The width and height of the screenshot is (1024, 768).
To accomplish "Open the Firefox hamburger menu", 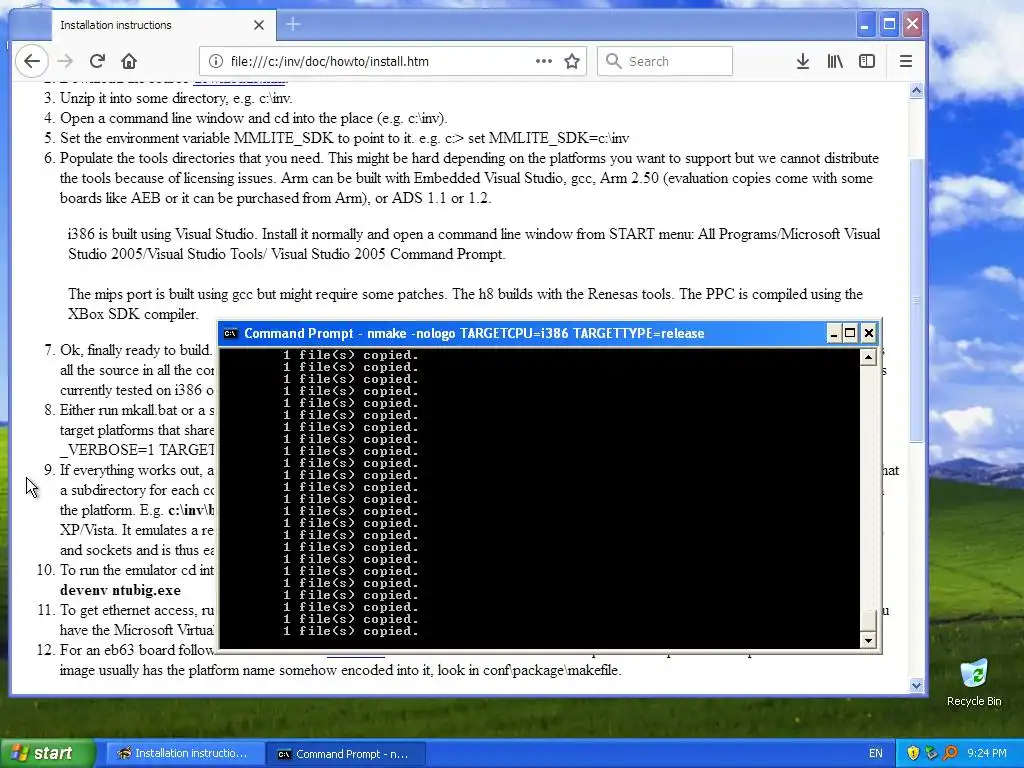I will point(905,61).
